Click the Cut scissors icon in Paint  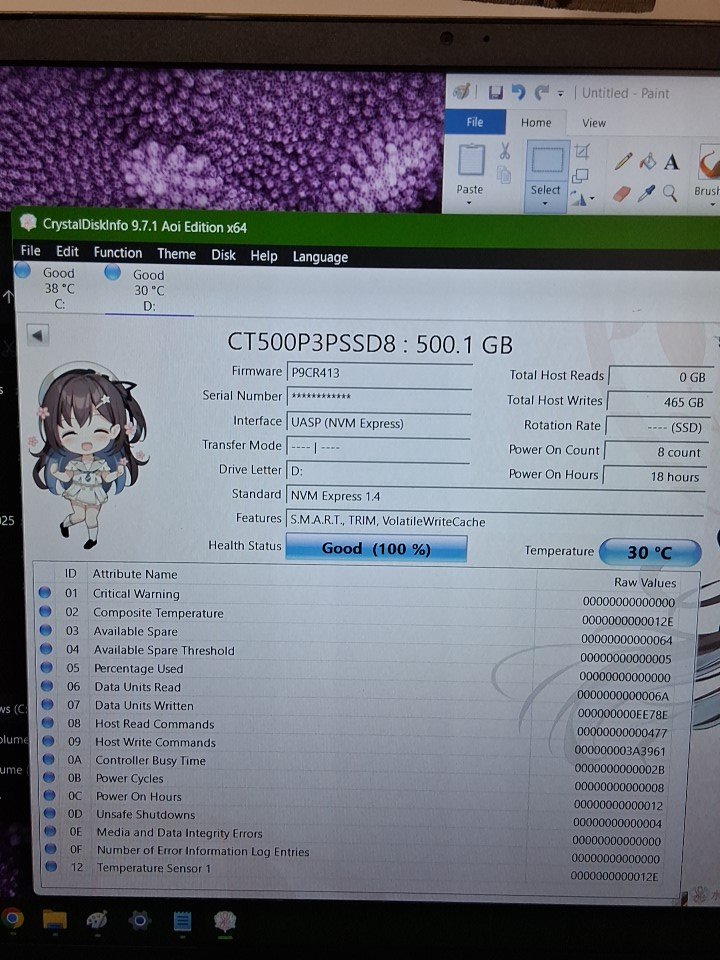click(504, 151)
